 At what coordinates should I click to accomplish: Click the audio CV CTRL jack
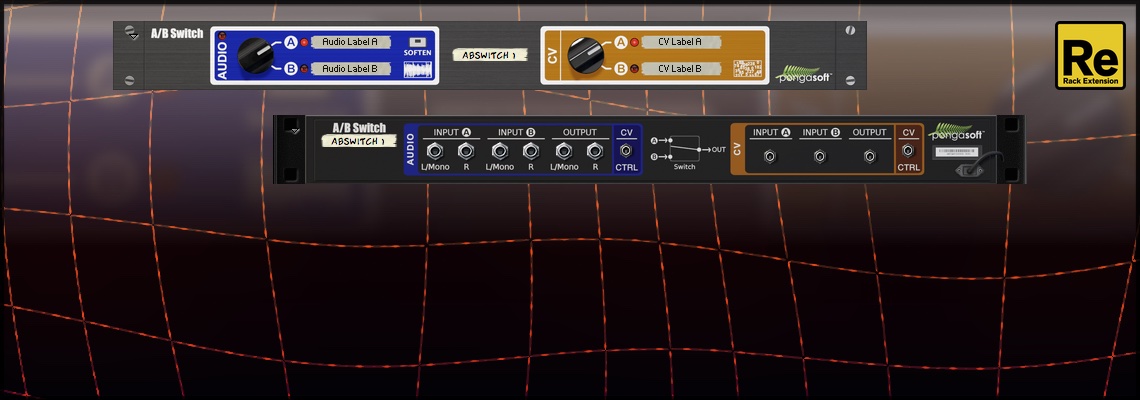626,151
